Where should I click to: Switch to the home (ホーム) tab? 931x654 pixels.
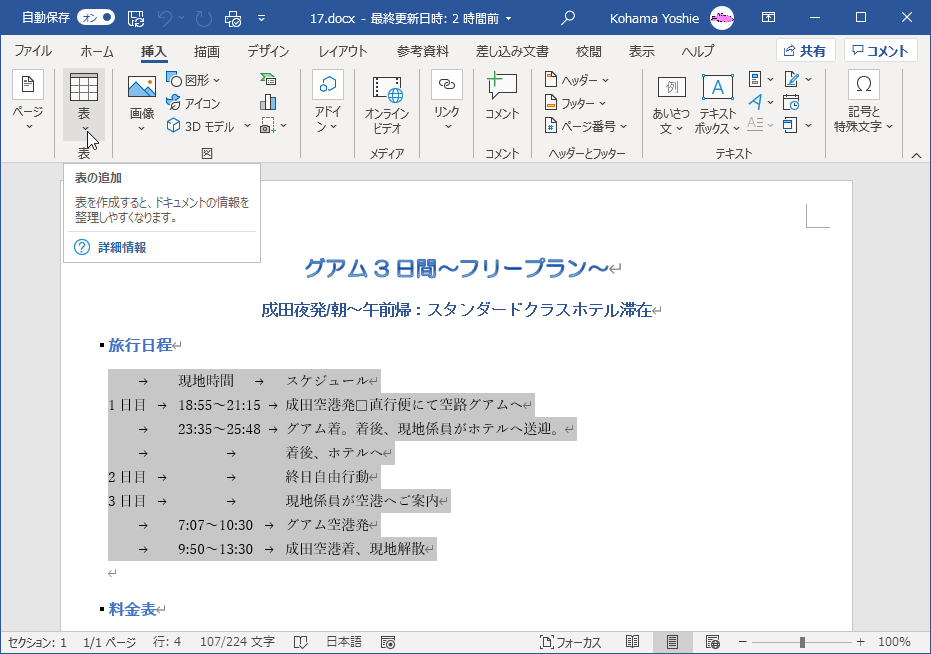coord(97,51)
